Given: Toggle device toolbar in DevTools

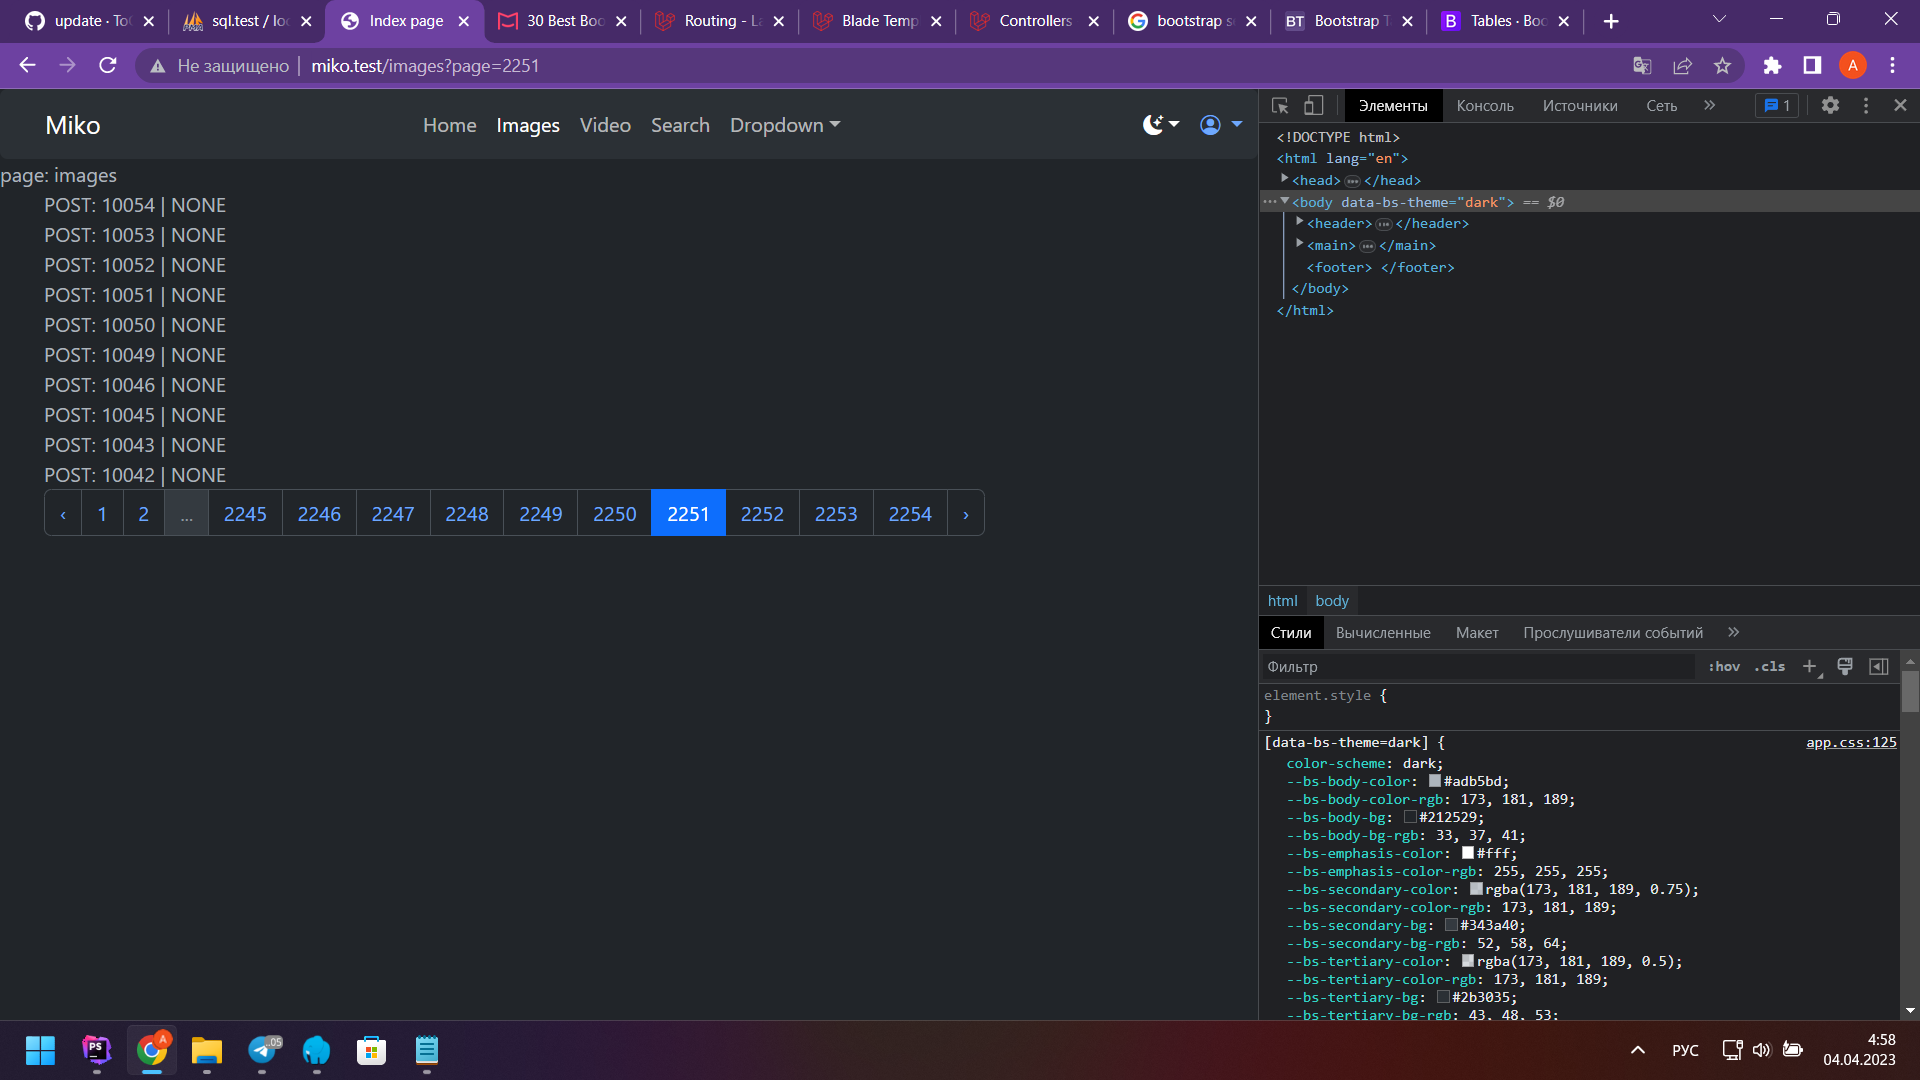Looking at the screenshot, I should coord(1313,105).
